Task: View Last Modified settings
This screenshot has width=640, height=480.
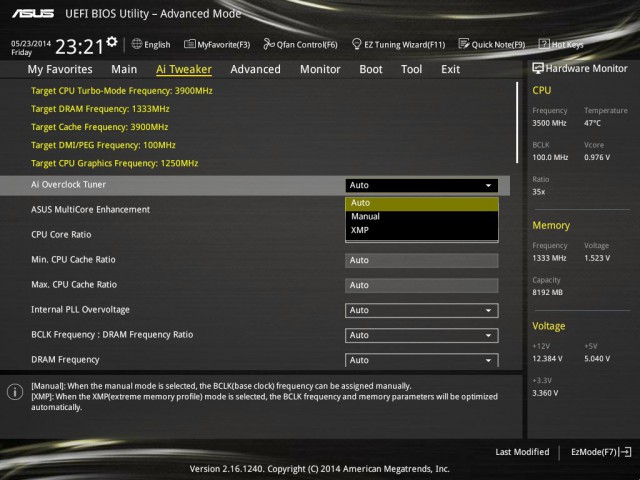Action: pyautogui.click(x=522, y=452)
